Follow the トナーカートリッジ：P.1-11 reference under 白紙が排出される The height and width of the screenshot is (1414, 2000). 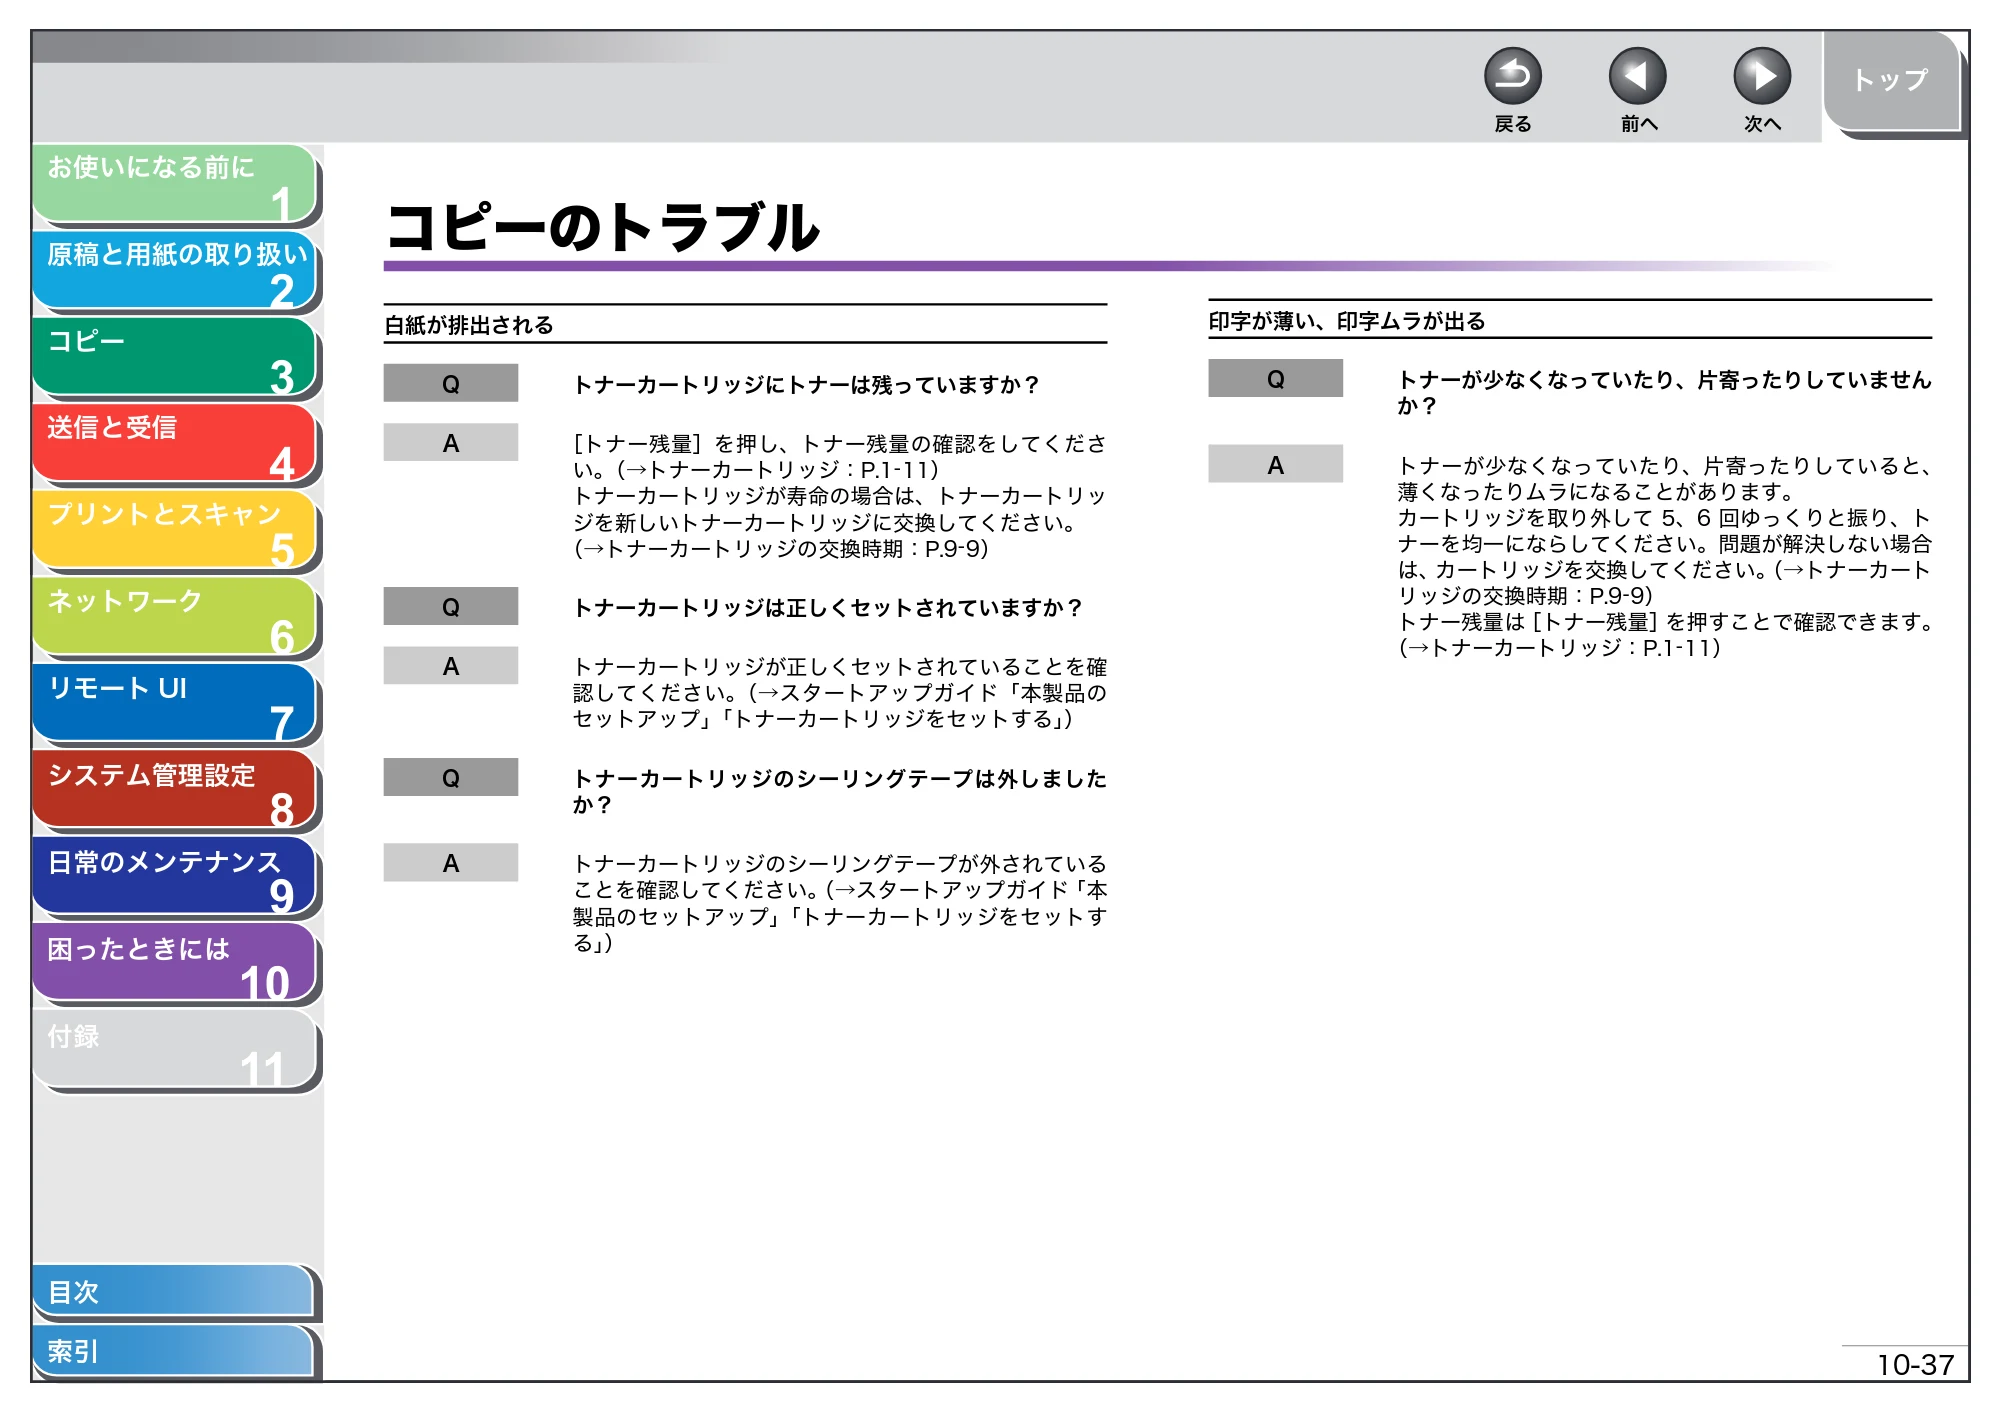778,470
